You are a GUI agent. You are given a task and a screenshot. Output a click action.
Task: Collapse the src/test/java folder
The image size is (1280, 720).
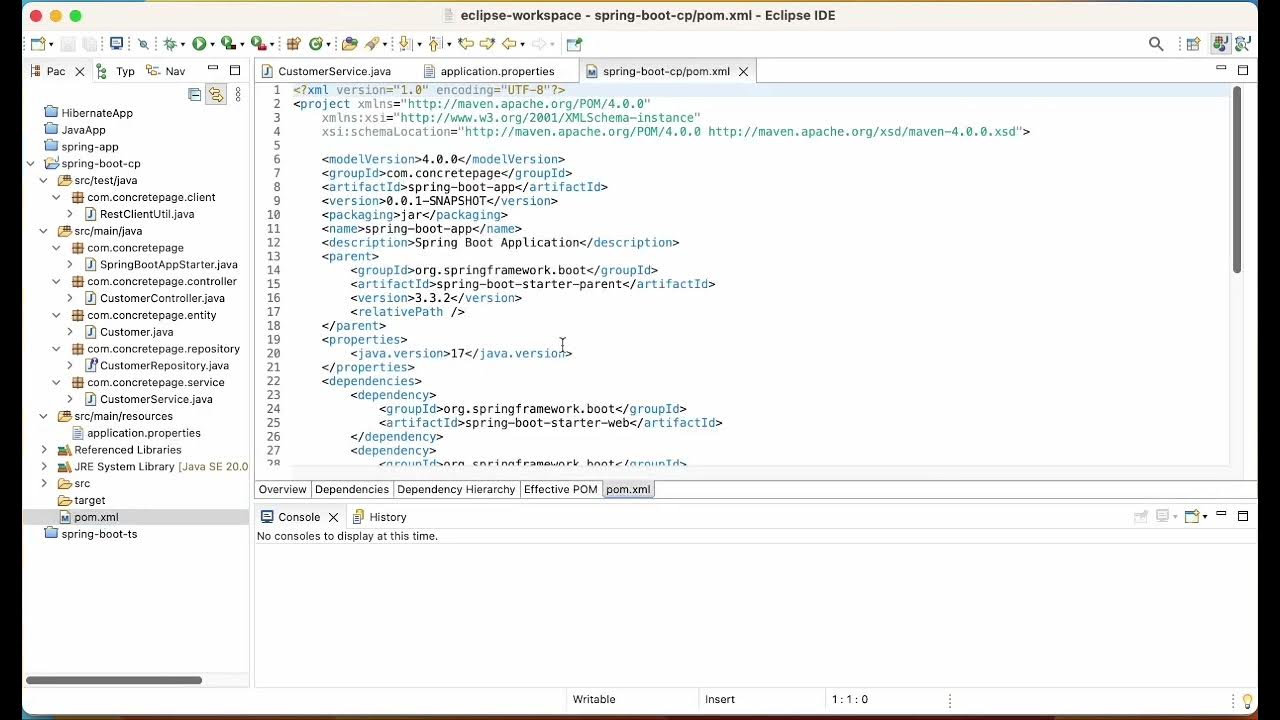tap(44, 180)
